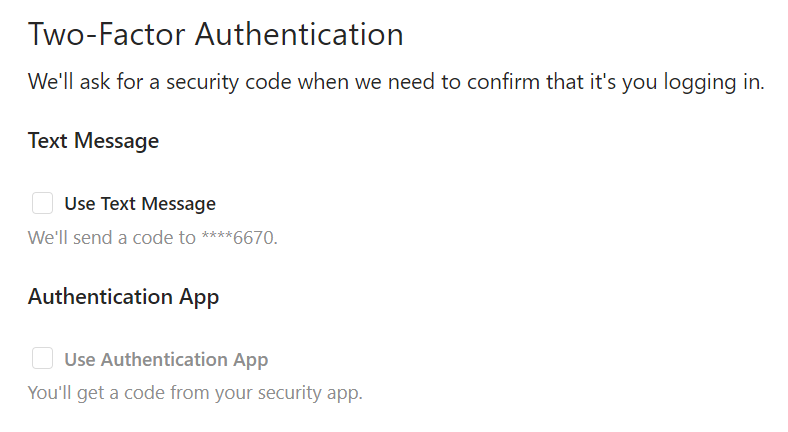
Task: Click the "Use Text Message" label text
Action: point(140,204)
